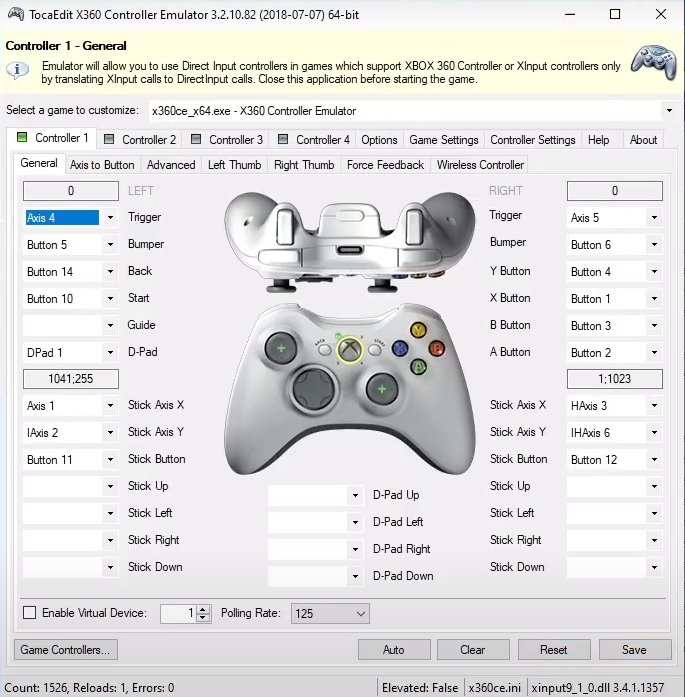The height and width of the screenshot is (697, 685).
Task: Switch to the Wireless Controller tab
Action: (x=480, y=164)
